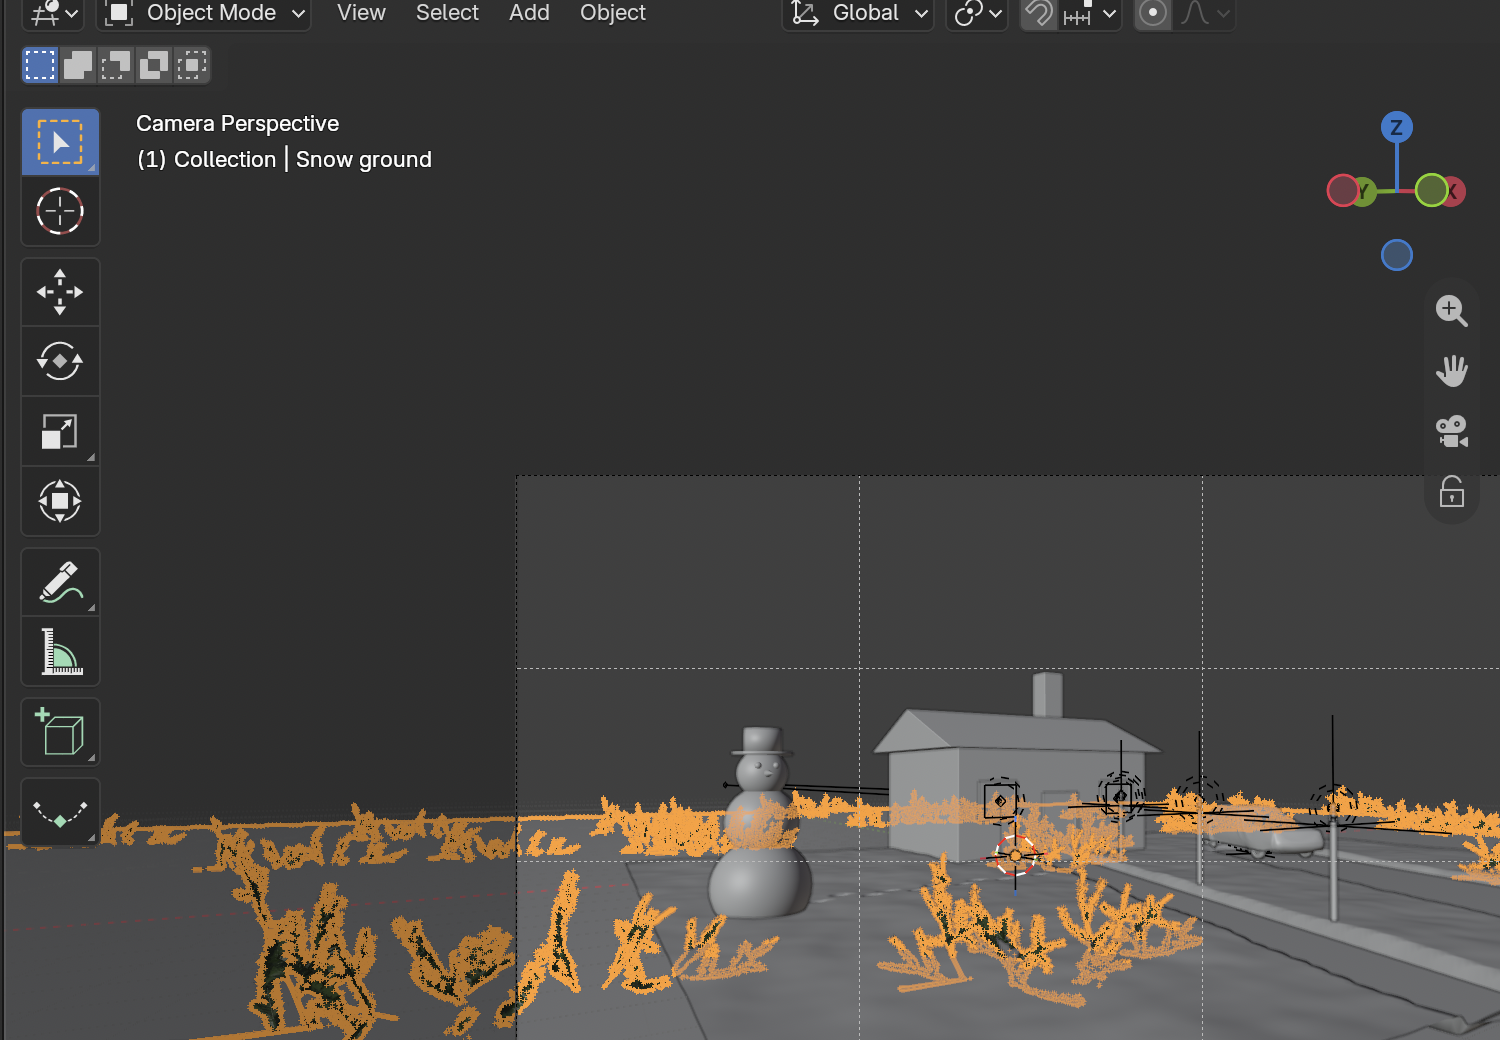The image size is (1500, 1040).
Task: Open the Object Mode dropdown
Action: (204, 14)
